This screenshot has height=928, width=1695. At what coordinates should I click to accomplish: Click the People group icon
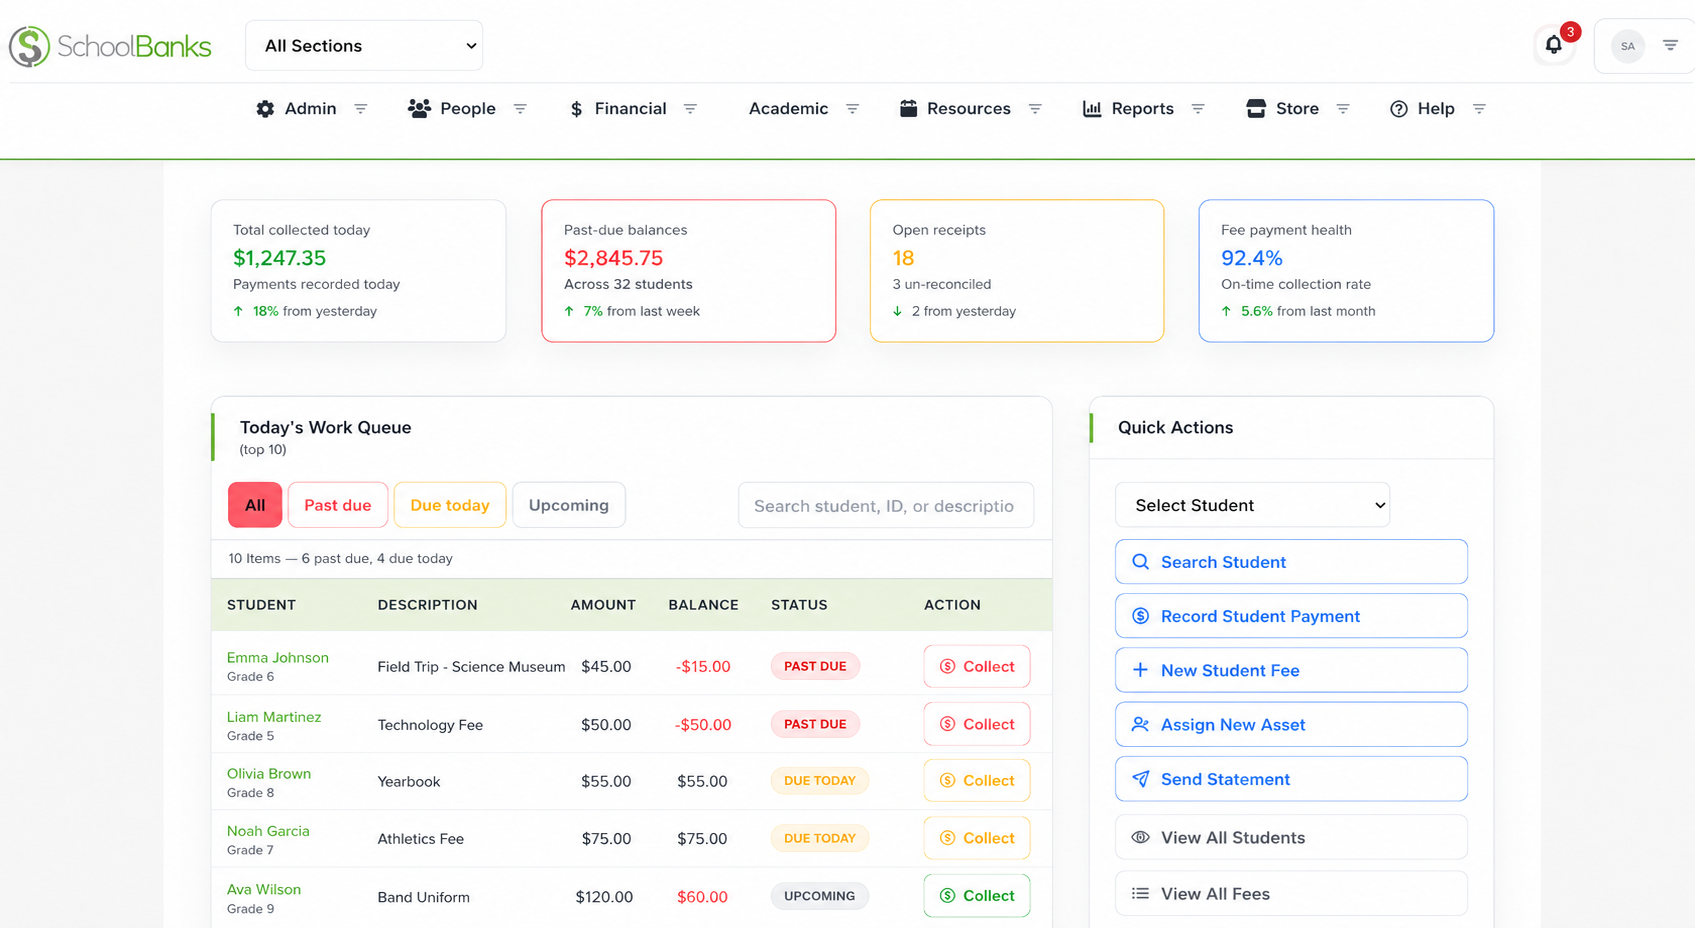pos(419,108)
